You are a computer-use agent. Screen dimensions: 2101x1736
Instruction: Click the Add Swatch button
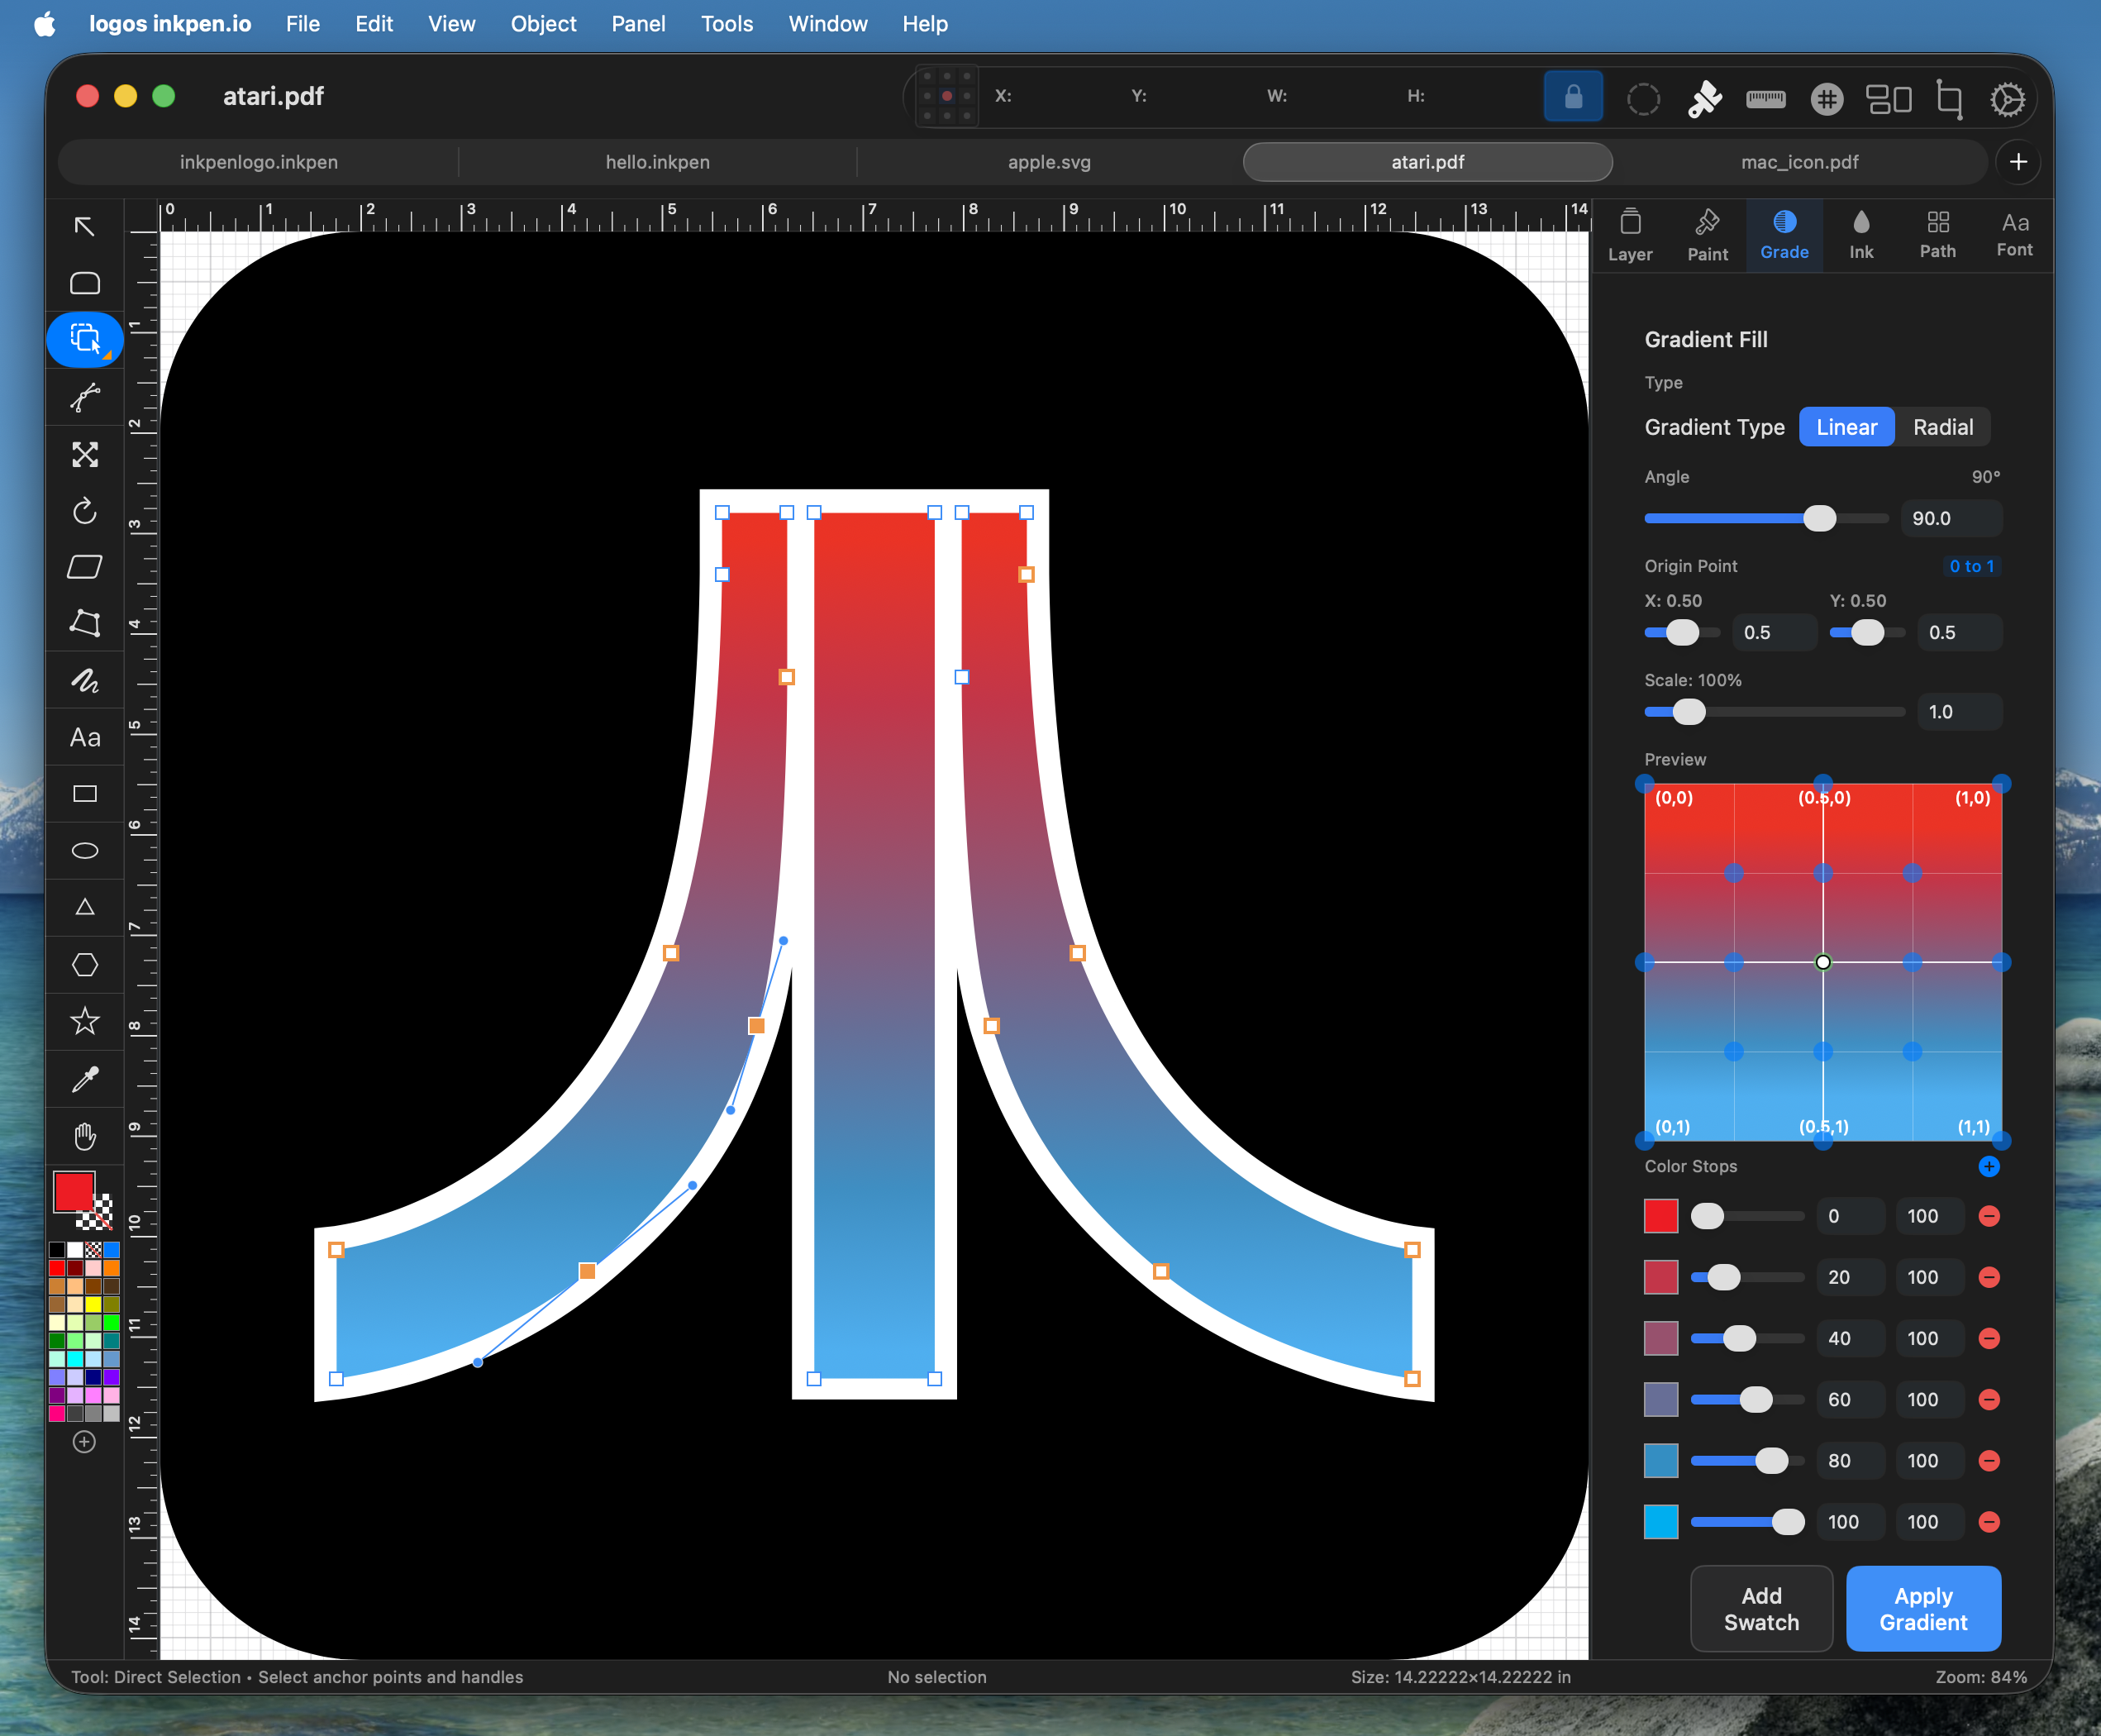pyautogui.click(x=1761, y=1608)
